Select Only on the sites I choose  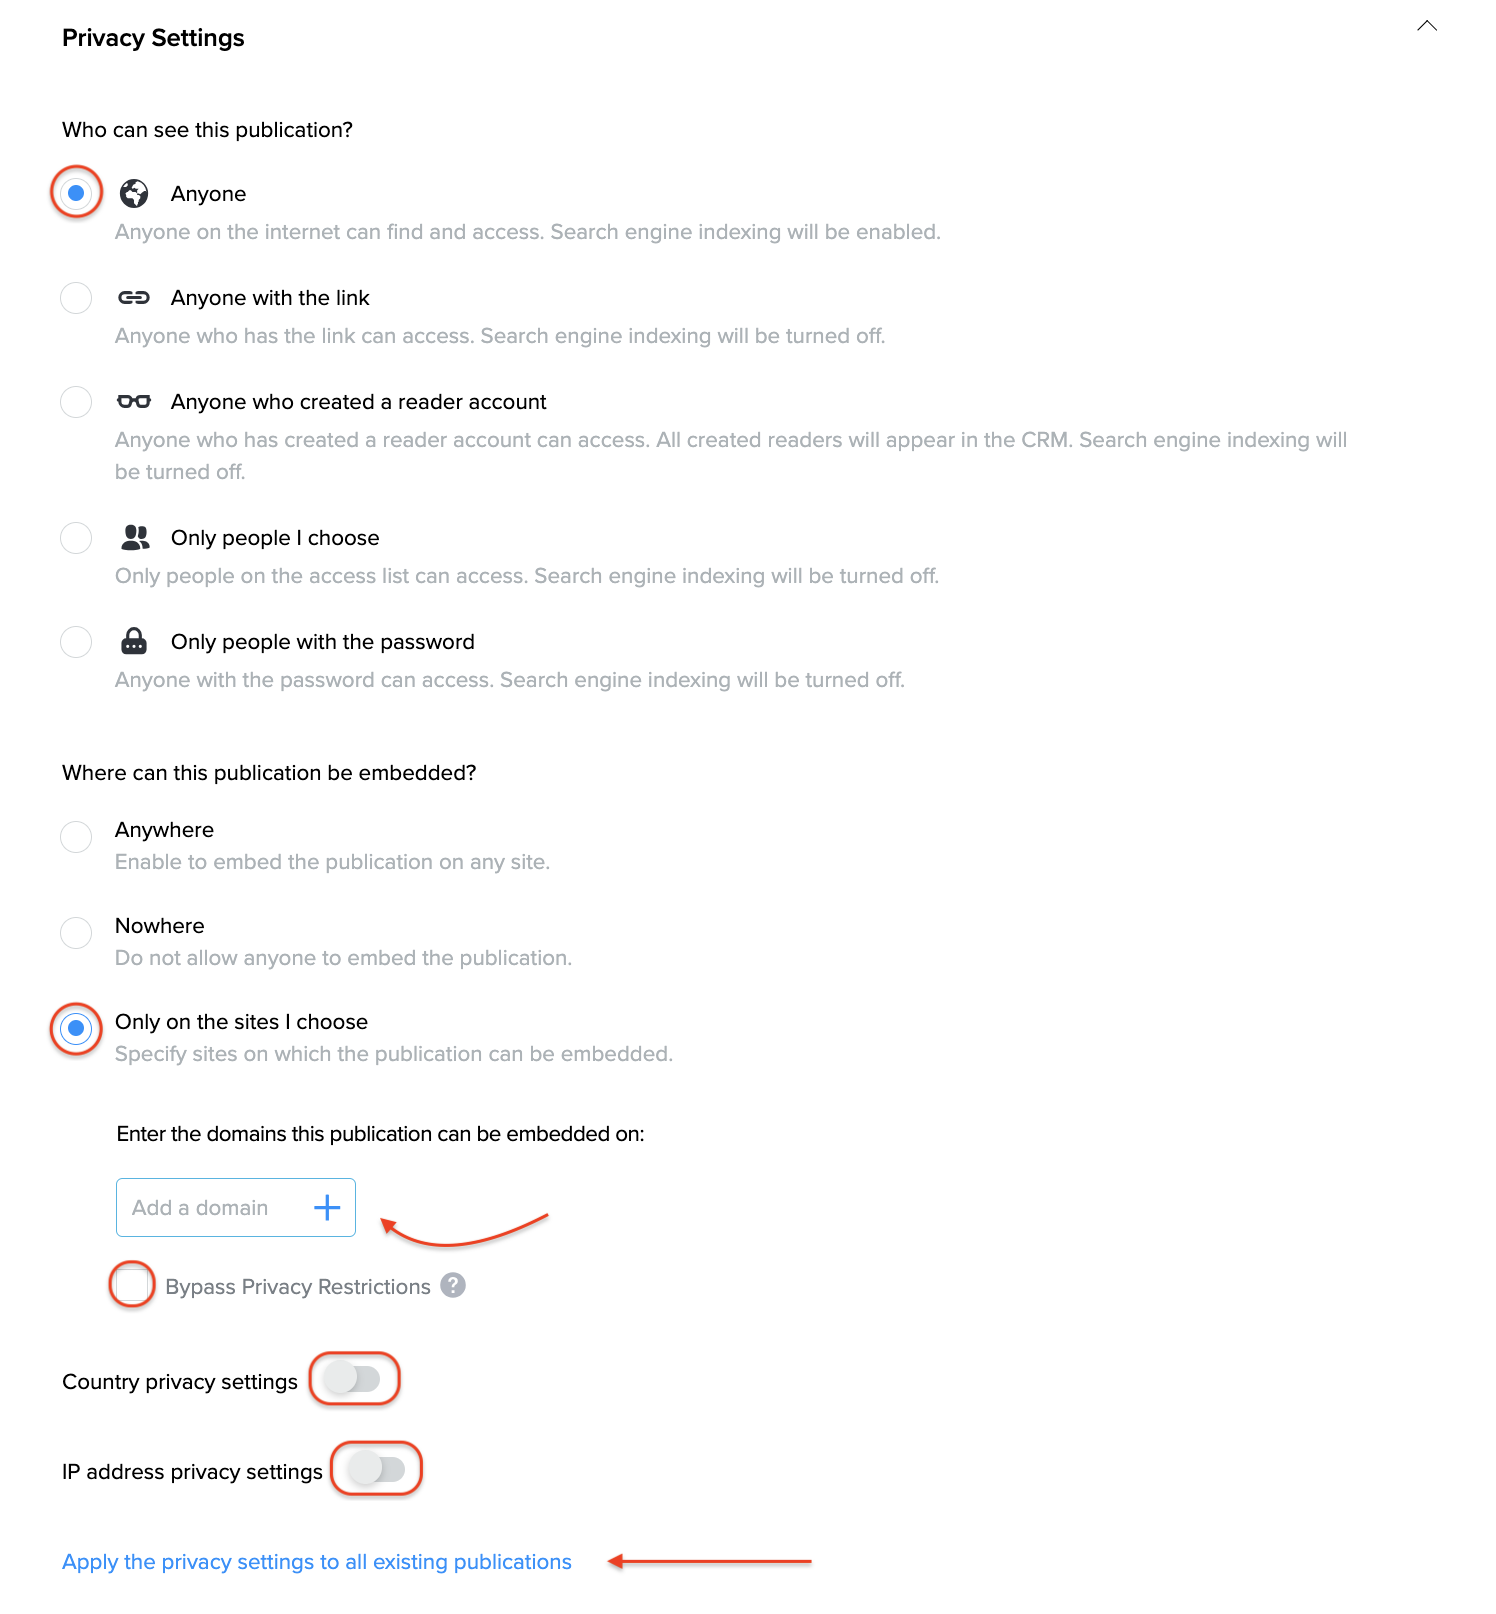[76, 1028]
